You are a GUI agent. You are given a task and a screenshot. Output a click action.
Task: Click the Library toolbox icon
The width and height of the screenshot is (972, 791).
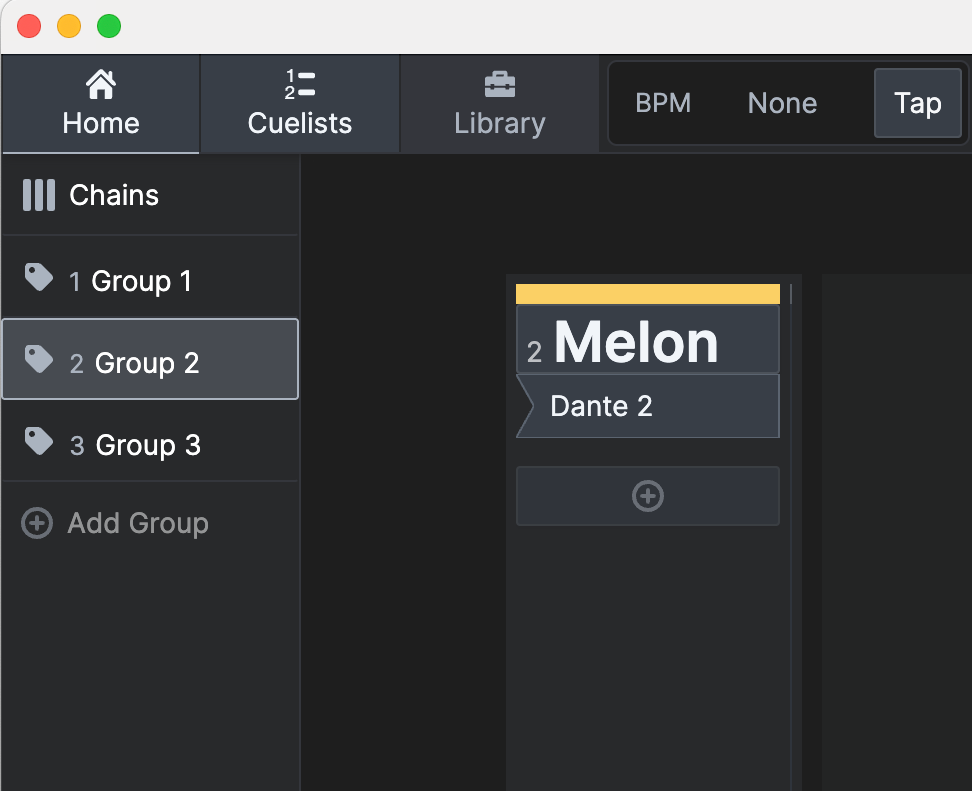point(499,85)
